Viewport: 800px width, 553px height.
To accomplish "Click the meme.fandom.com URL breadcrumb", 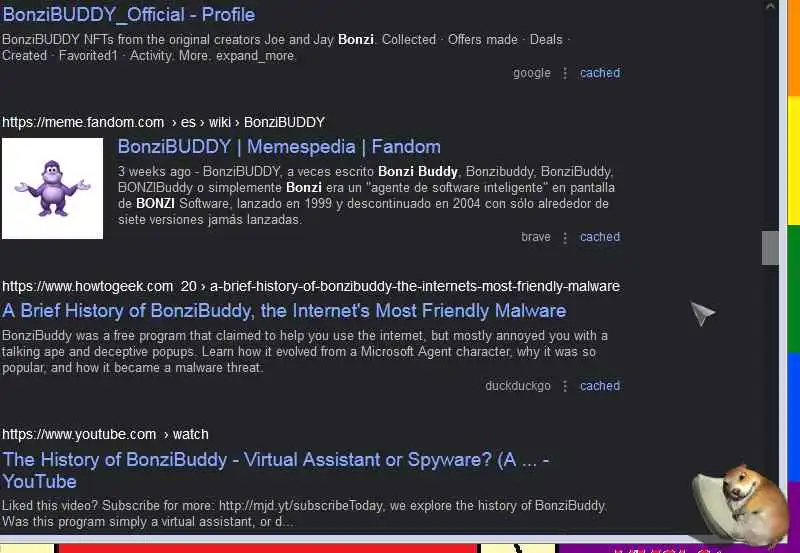I will (163, 122).
